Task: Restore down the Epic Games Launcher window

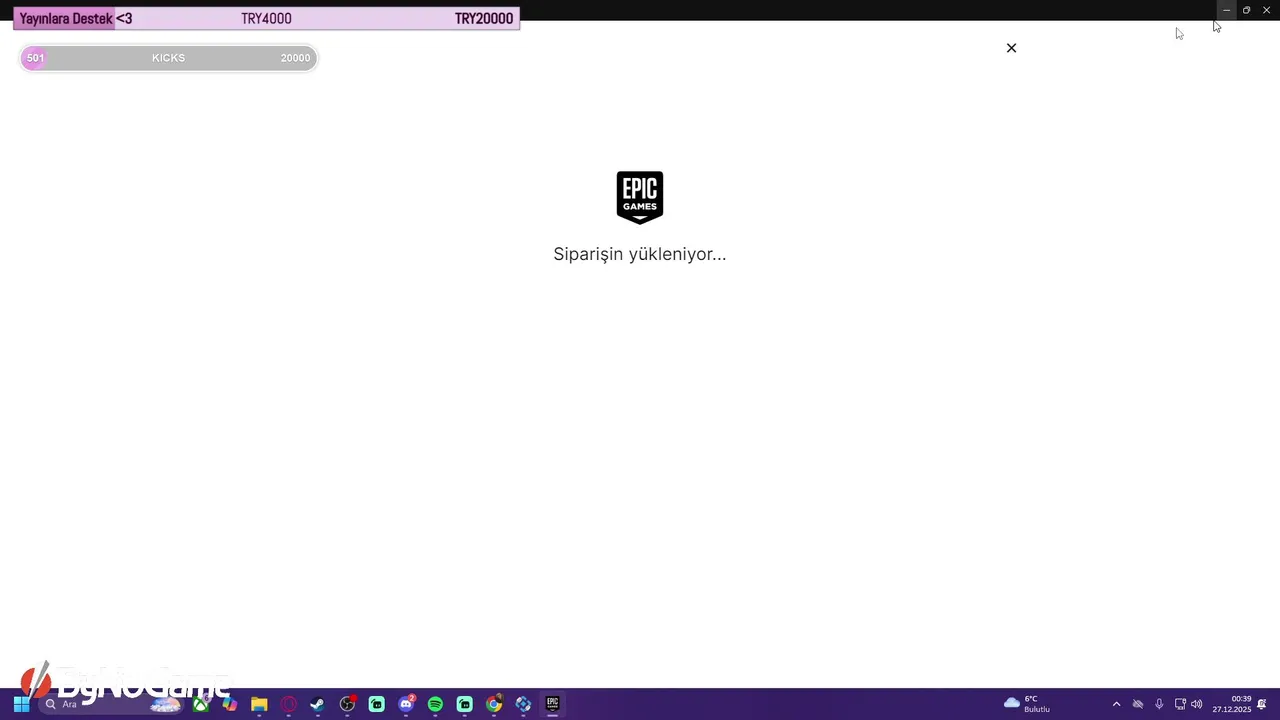Action: click(1246, 10)
